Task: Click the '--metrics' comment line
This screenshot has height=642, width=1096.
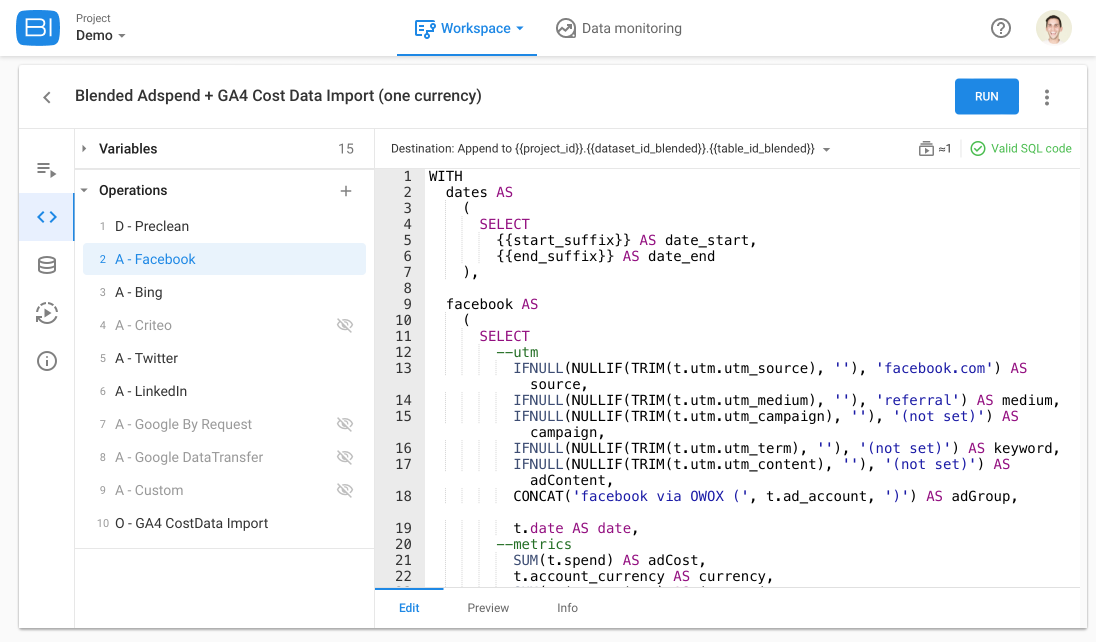Action: tap(534, 544)
